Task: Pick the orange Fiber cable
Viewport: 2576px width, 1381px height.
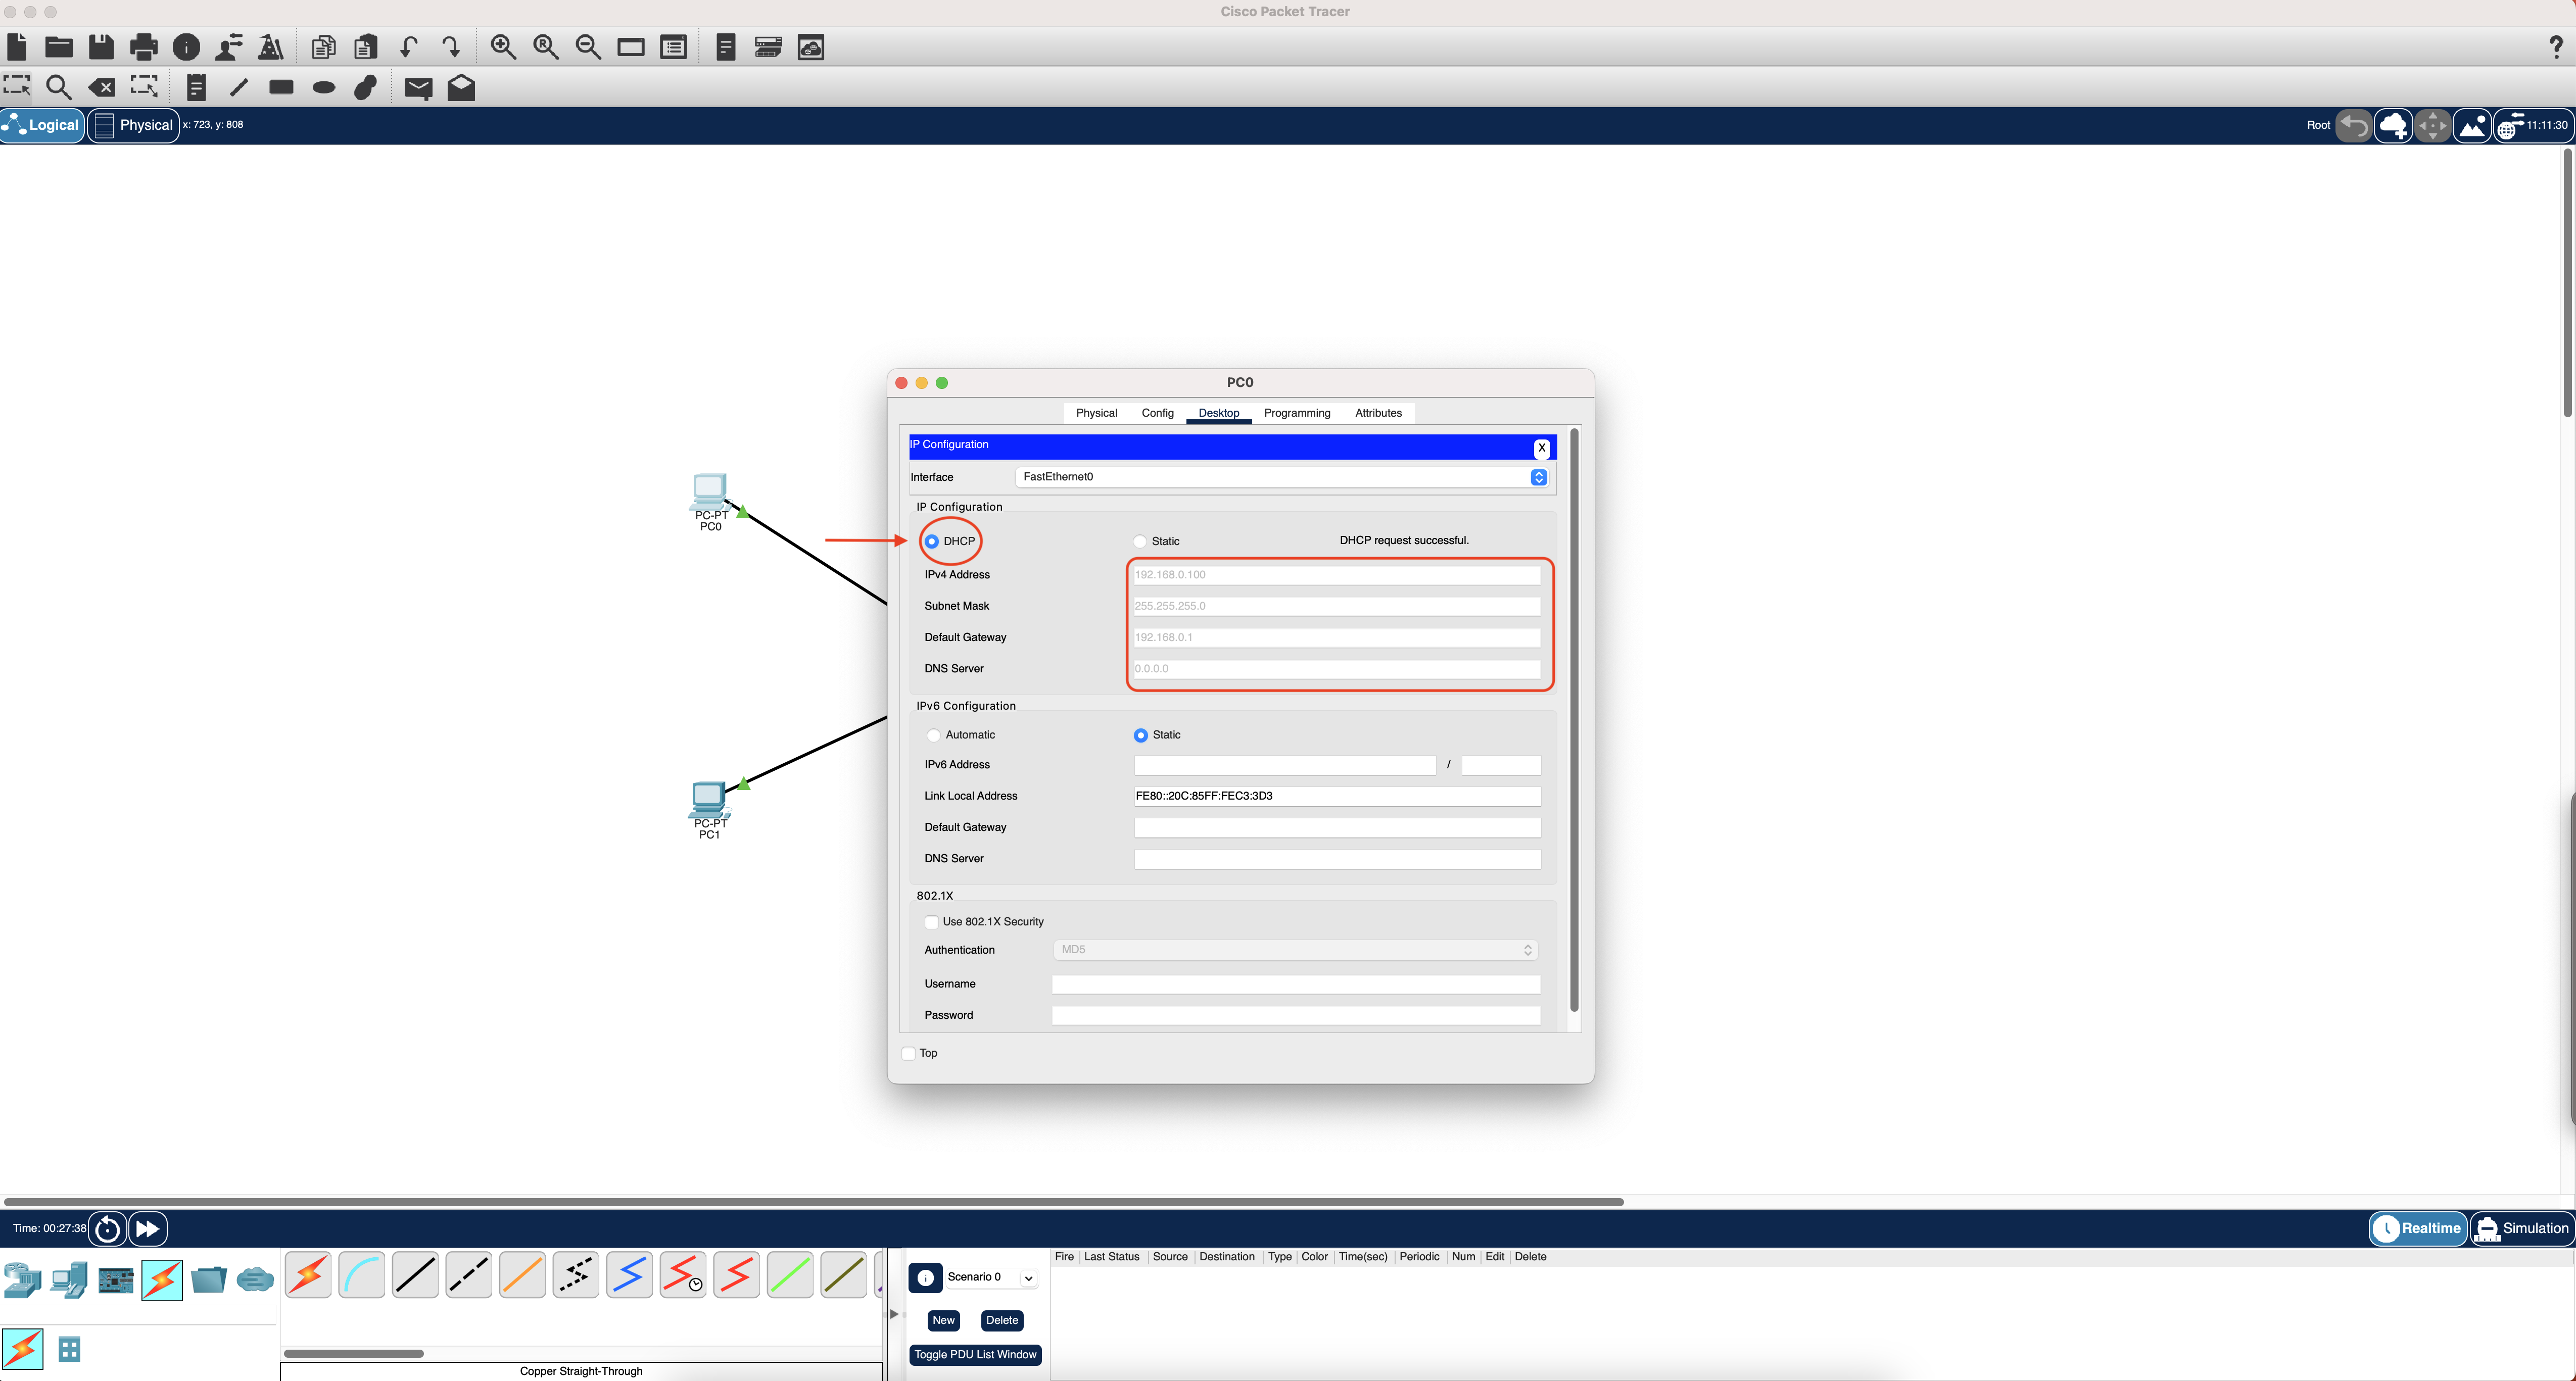Action: click(522, 1275)
